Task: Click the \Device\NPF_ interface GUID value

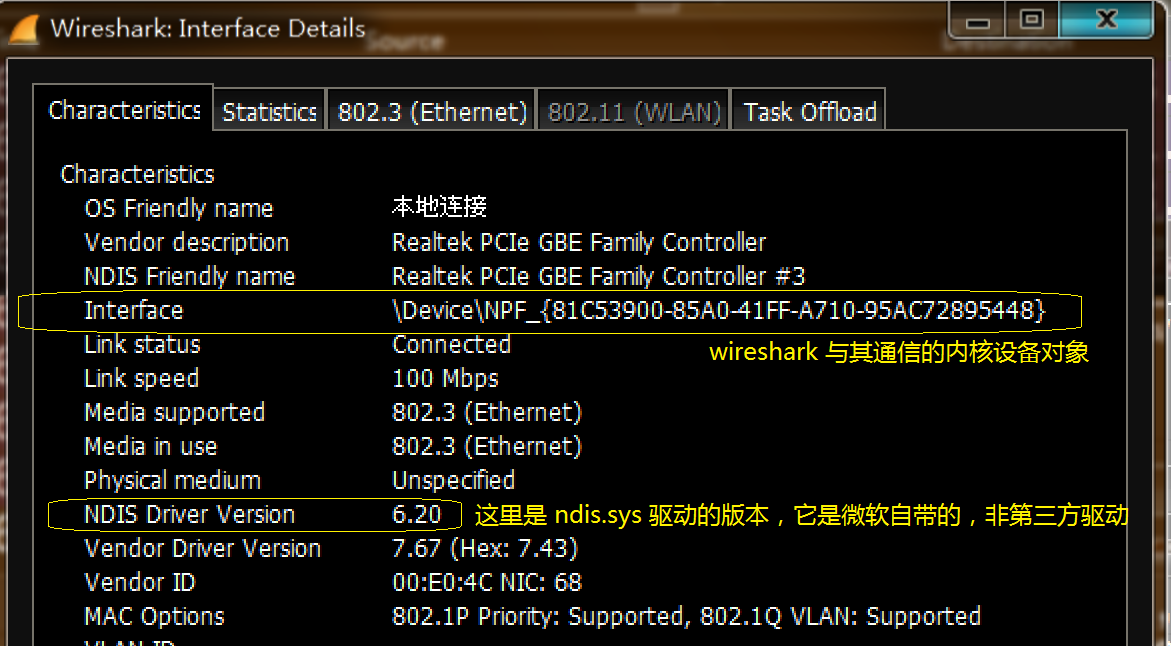Action: (x=718, y=311)
